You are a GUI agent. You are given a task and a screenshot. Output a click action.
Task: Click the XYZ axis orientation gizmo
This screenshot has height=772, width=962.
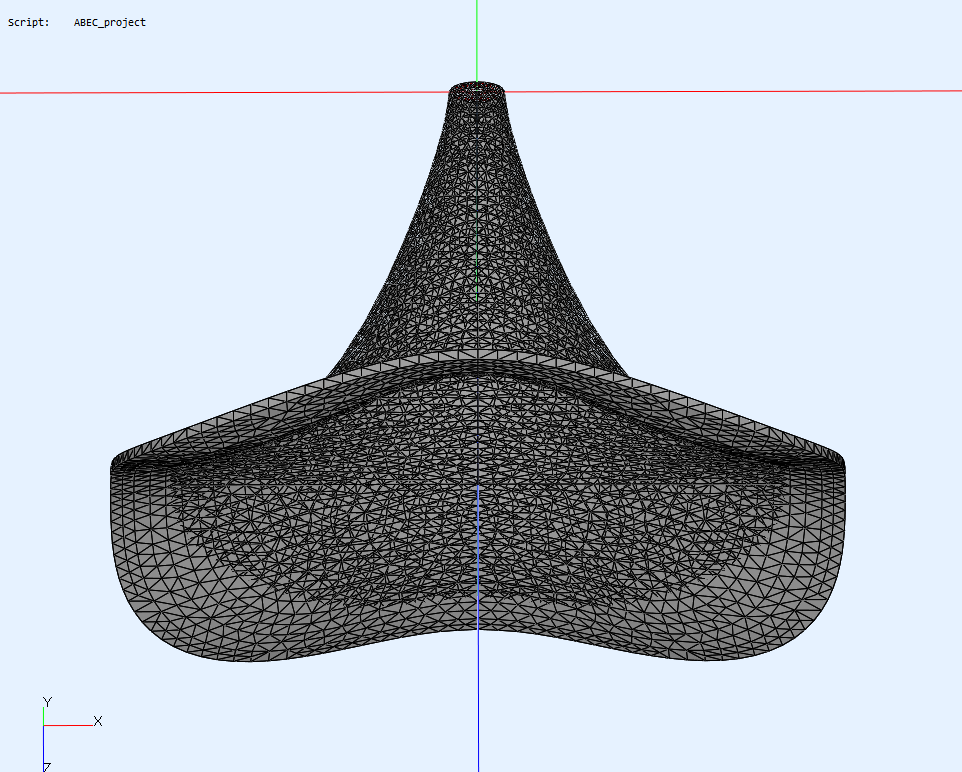[x=72, y=733]
